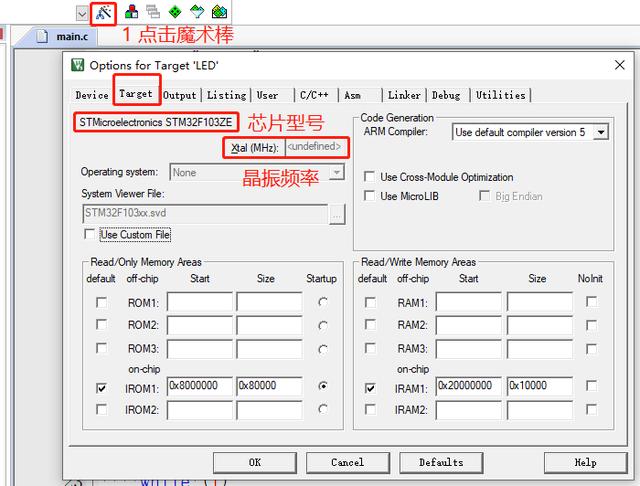Select the ROM1 Startup radio button
640x486 pixels.
click(x=322, y=302)
